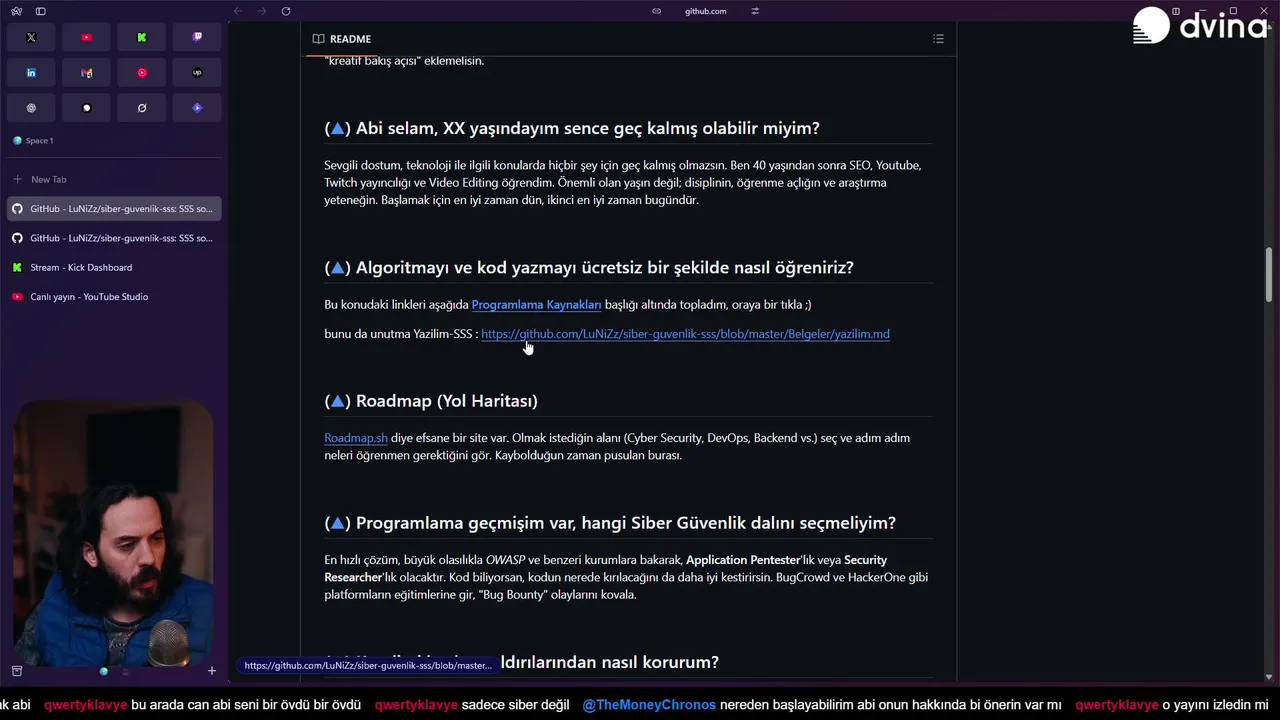Viewport: 1280px width, 720px height.
Task: Click the 'Application Pentester' bold text
Action: [x=743, y=560]
